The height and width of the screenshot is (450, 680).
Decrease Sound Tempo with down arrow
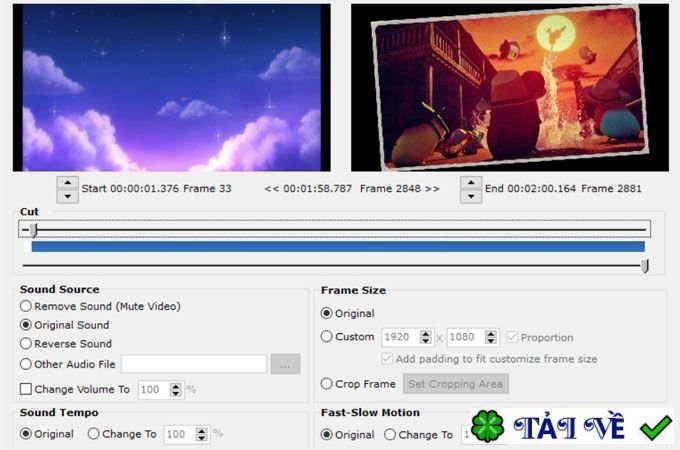click(202, 438)
